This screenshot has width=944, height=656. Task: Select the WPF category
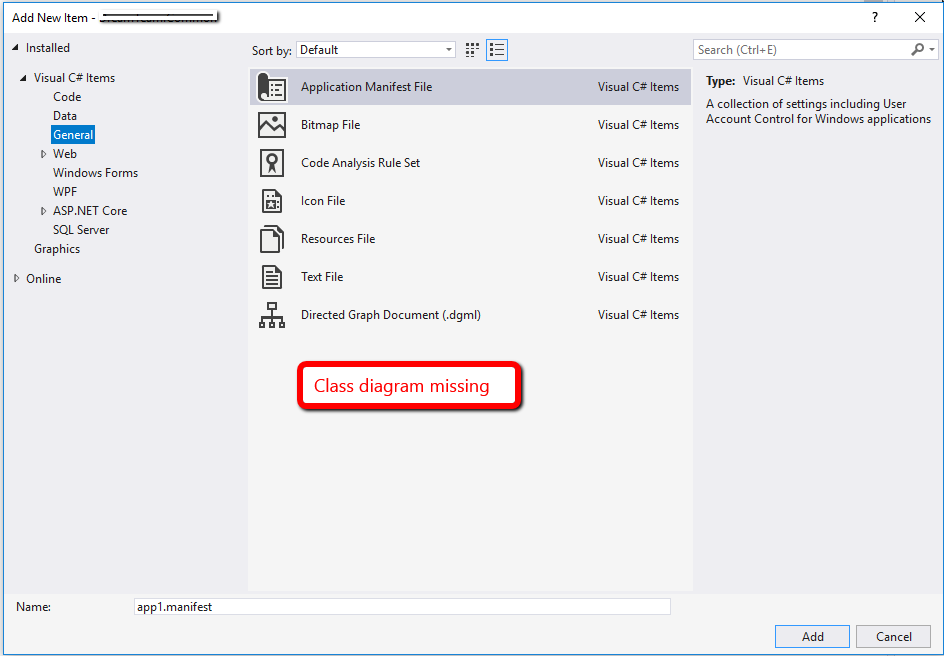click(x=65, y=191)
